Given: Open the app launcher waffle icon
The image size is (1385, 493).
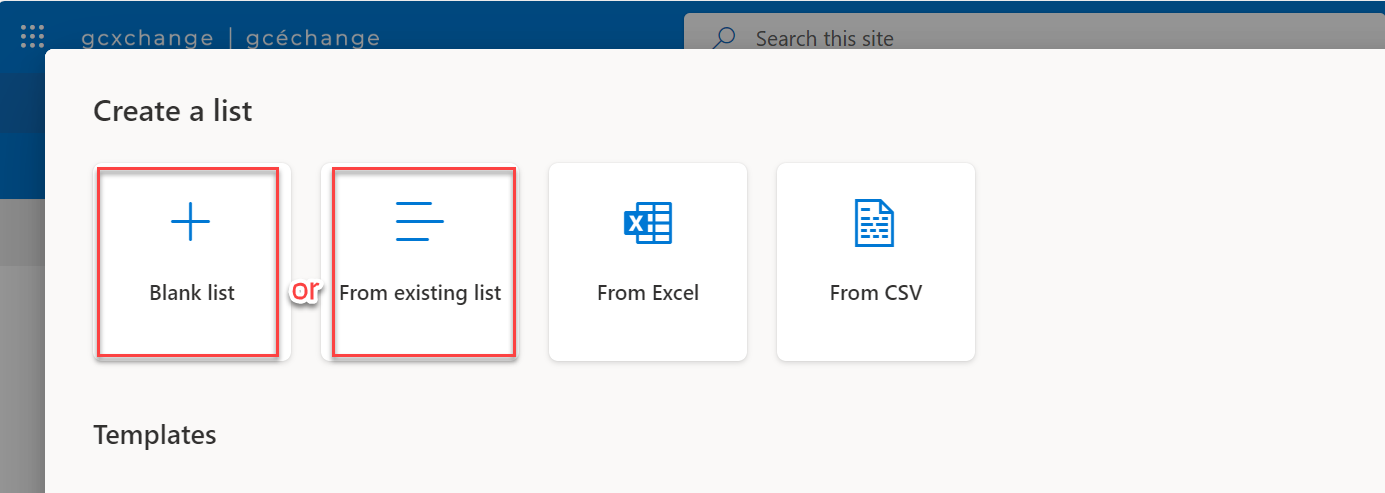Looking at the screenshot, I should [x=33, y=37].
